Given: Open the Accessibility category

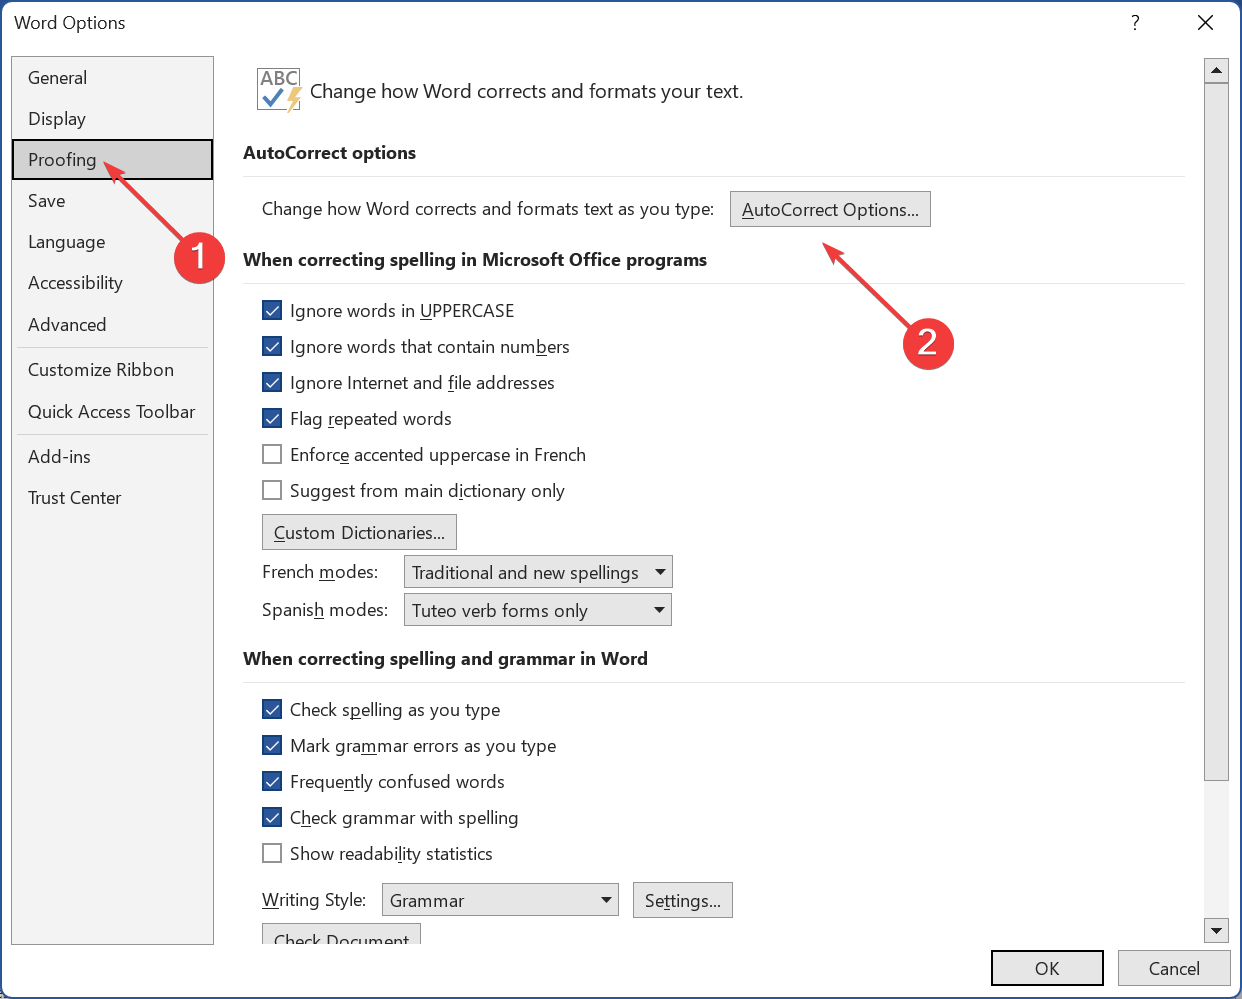Looking at the screenshot, I should [112, 283].
